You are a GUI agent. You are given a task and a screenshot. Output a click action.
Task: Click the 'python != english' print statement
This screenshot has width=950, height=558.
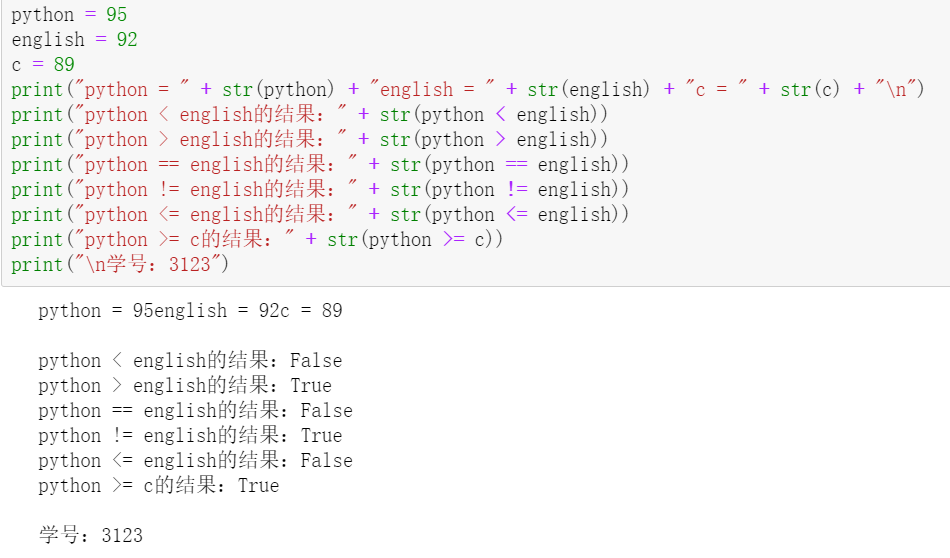click(x=320, y=190)
